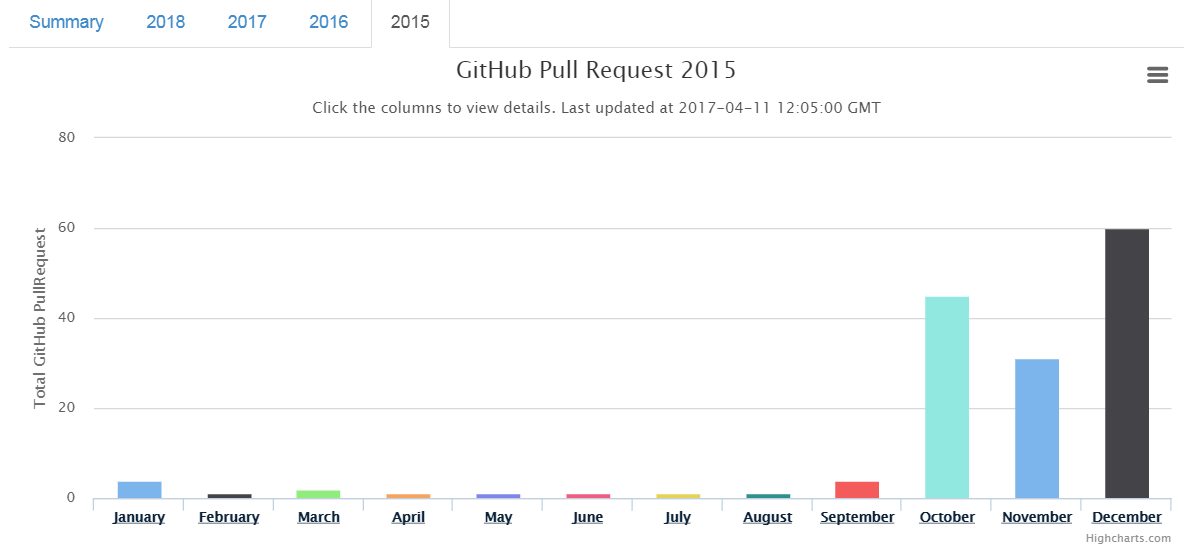Click the February axis label link

(x=229, y=518)
